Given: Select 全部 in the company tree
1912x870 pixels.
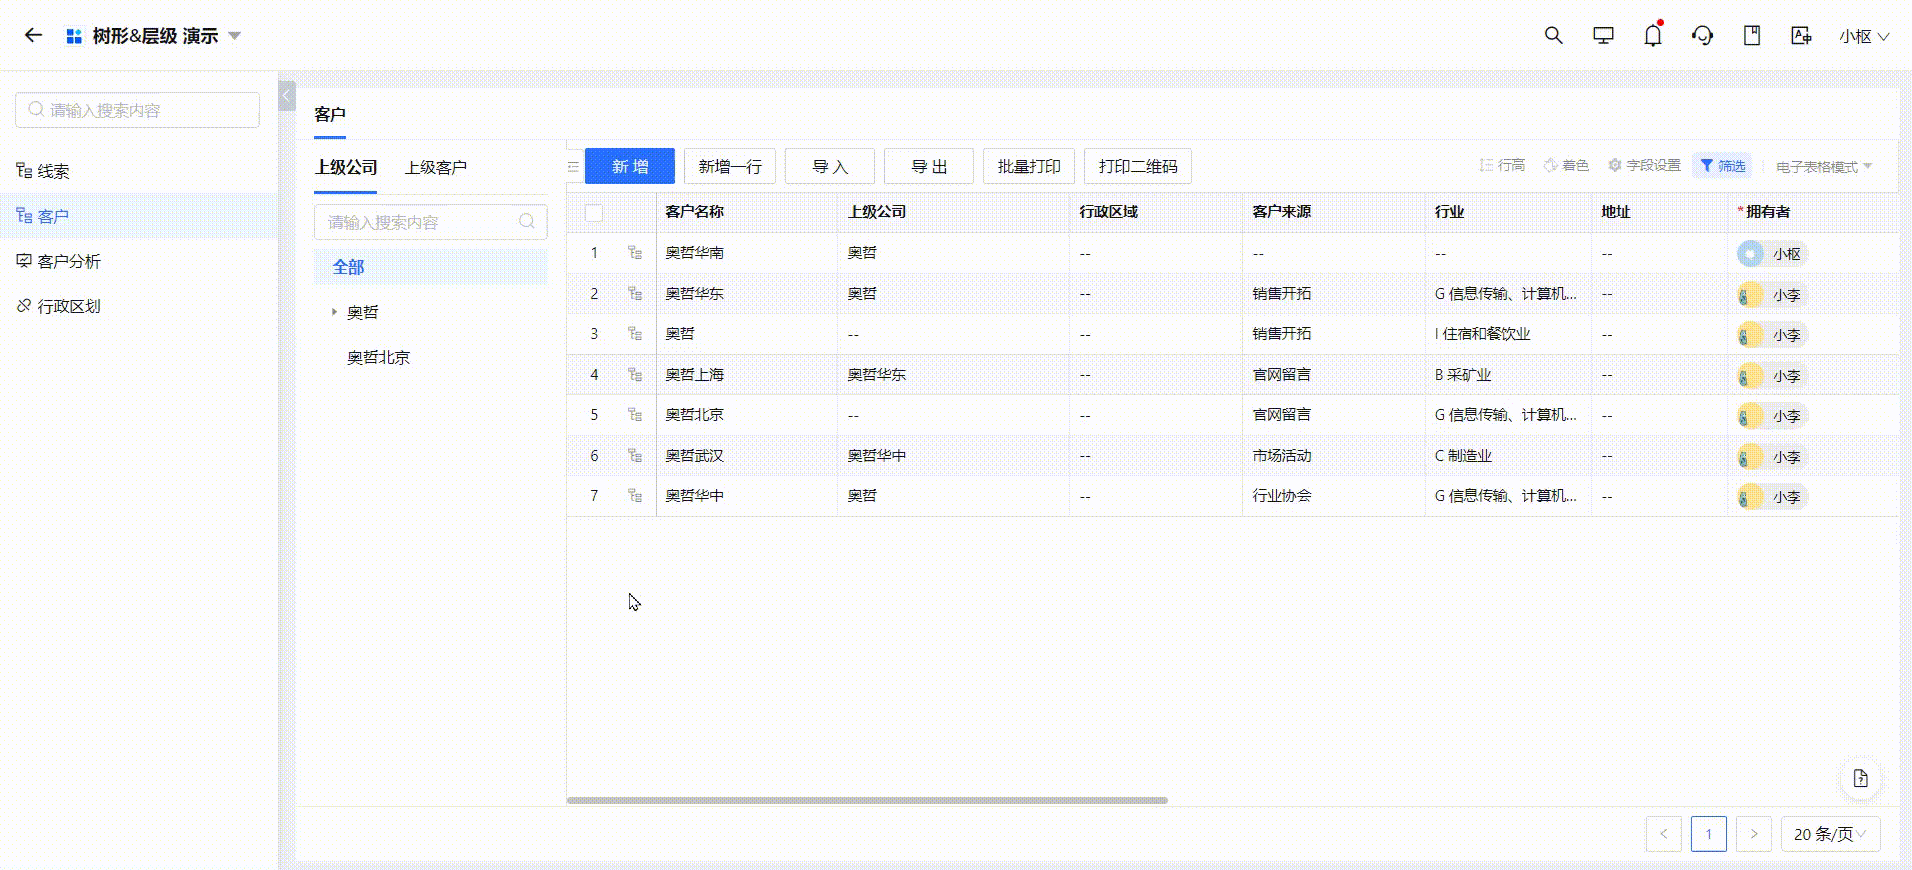Looking at the screenshot, I should click(430, 267).
